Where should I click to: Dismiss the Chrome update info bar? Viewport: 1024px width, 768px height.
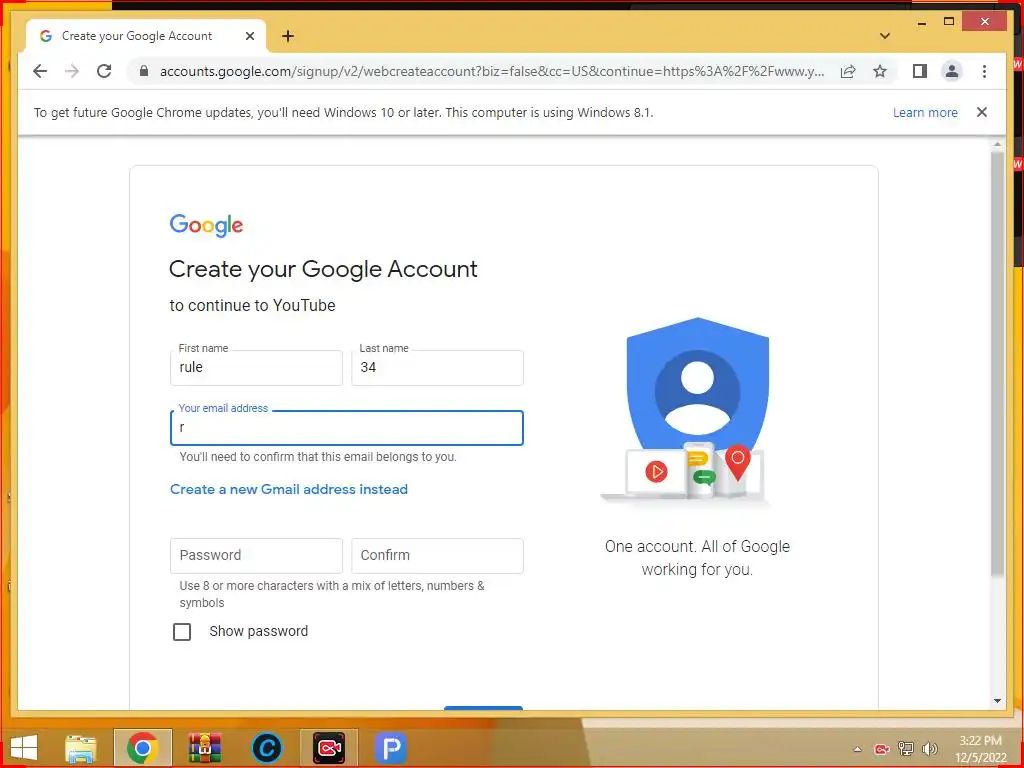click(x=981, y=112)
